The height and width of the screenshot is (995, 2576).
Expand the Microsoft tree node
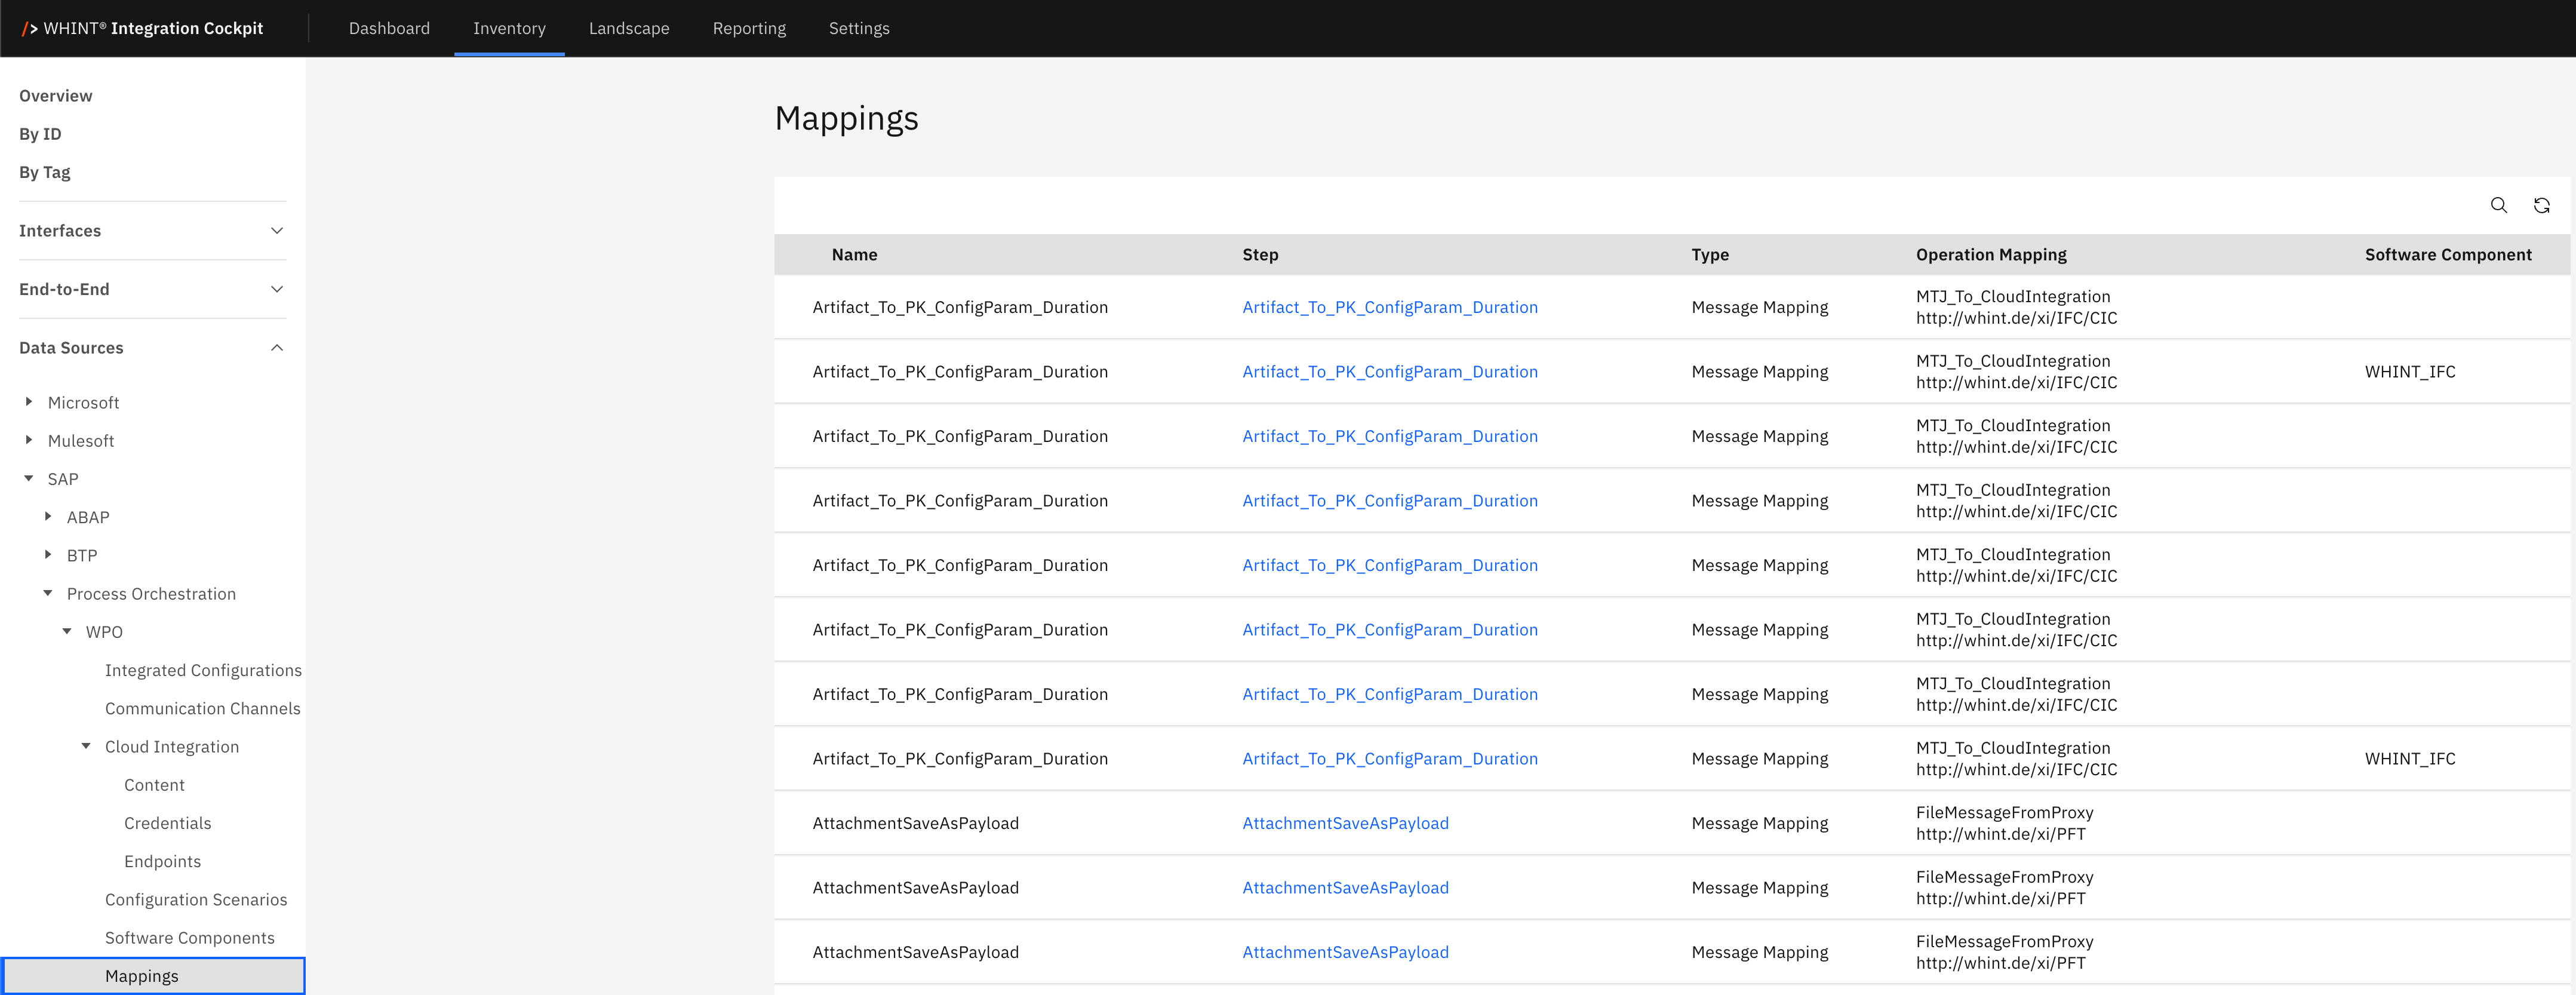tap(29, 402)
